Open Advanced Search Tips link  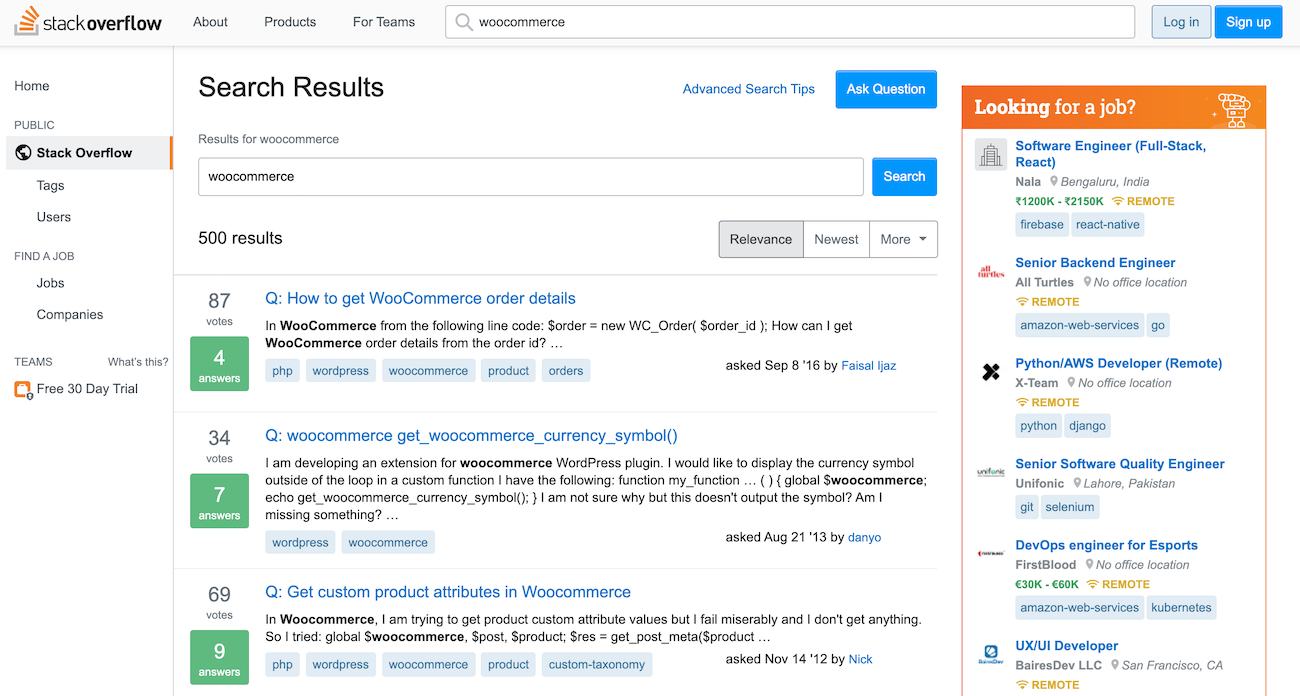point(749,89)
